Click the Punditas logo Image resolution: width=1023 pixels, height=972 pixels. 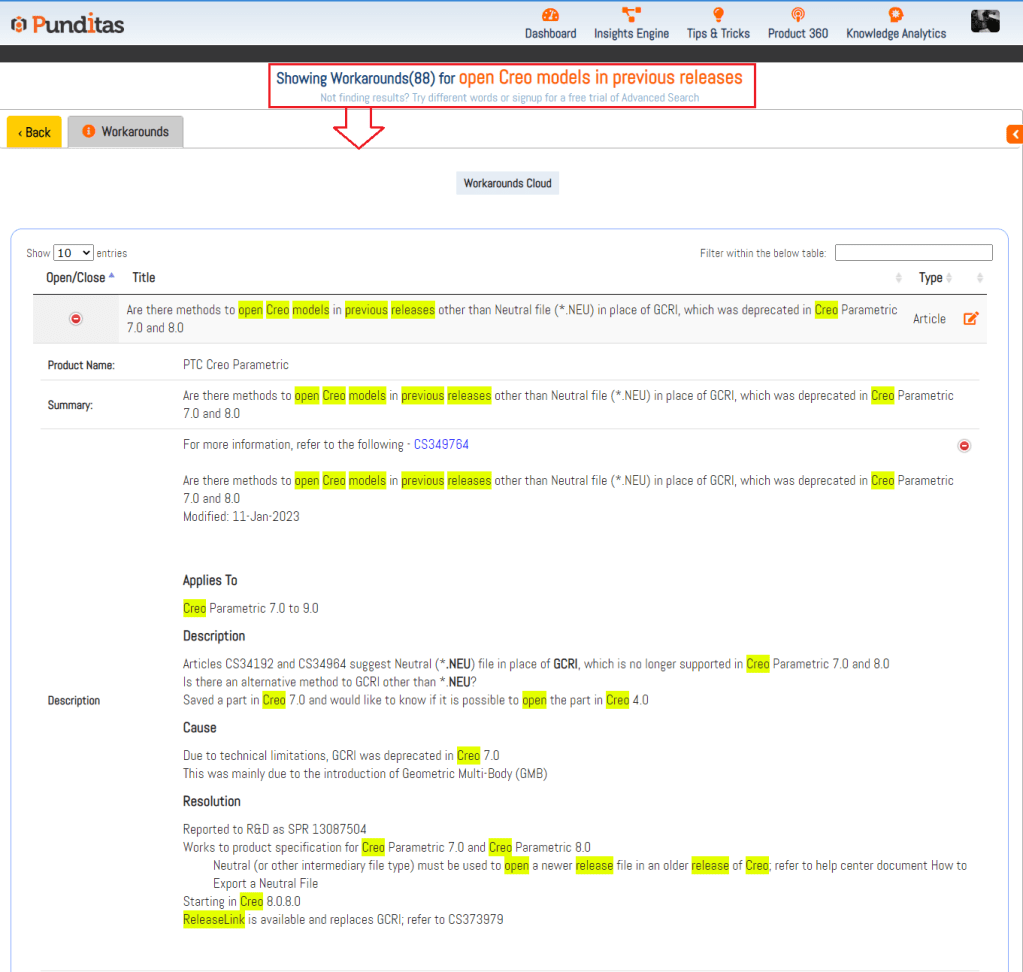coord(68,23)
